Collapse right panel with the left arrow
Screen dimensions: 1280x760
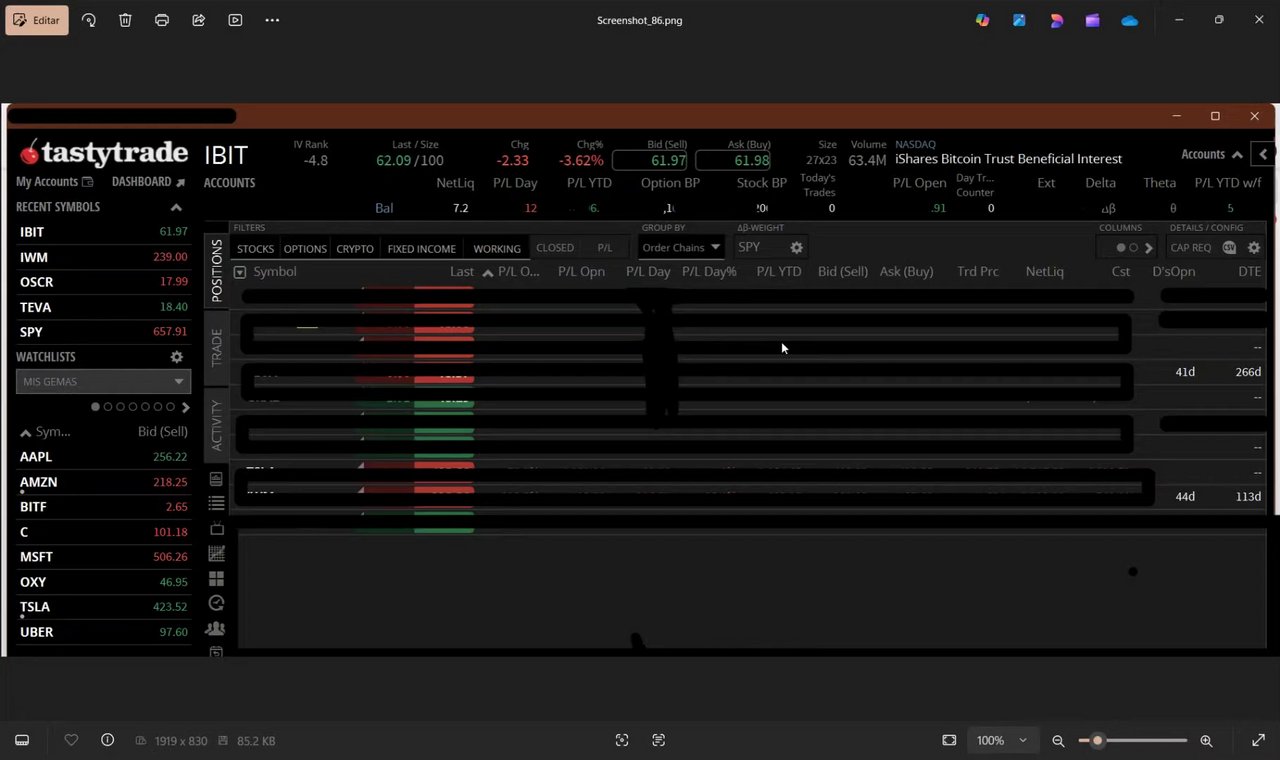1263,155
